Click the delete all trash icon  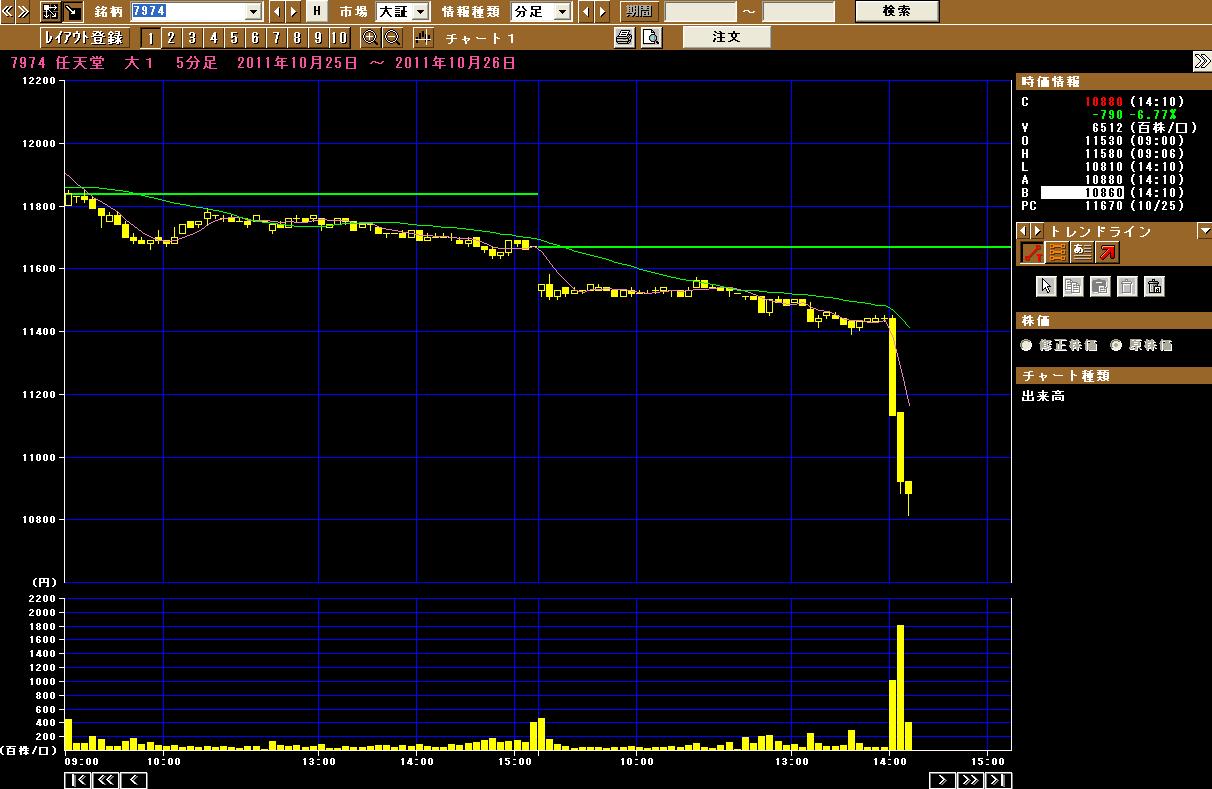1154,287
